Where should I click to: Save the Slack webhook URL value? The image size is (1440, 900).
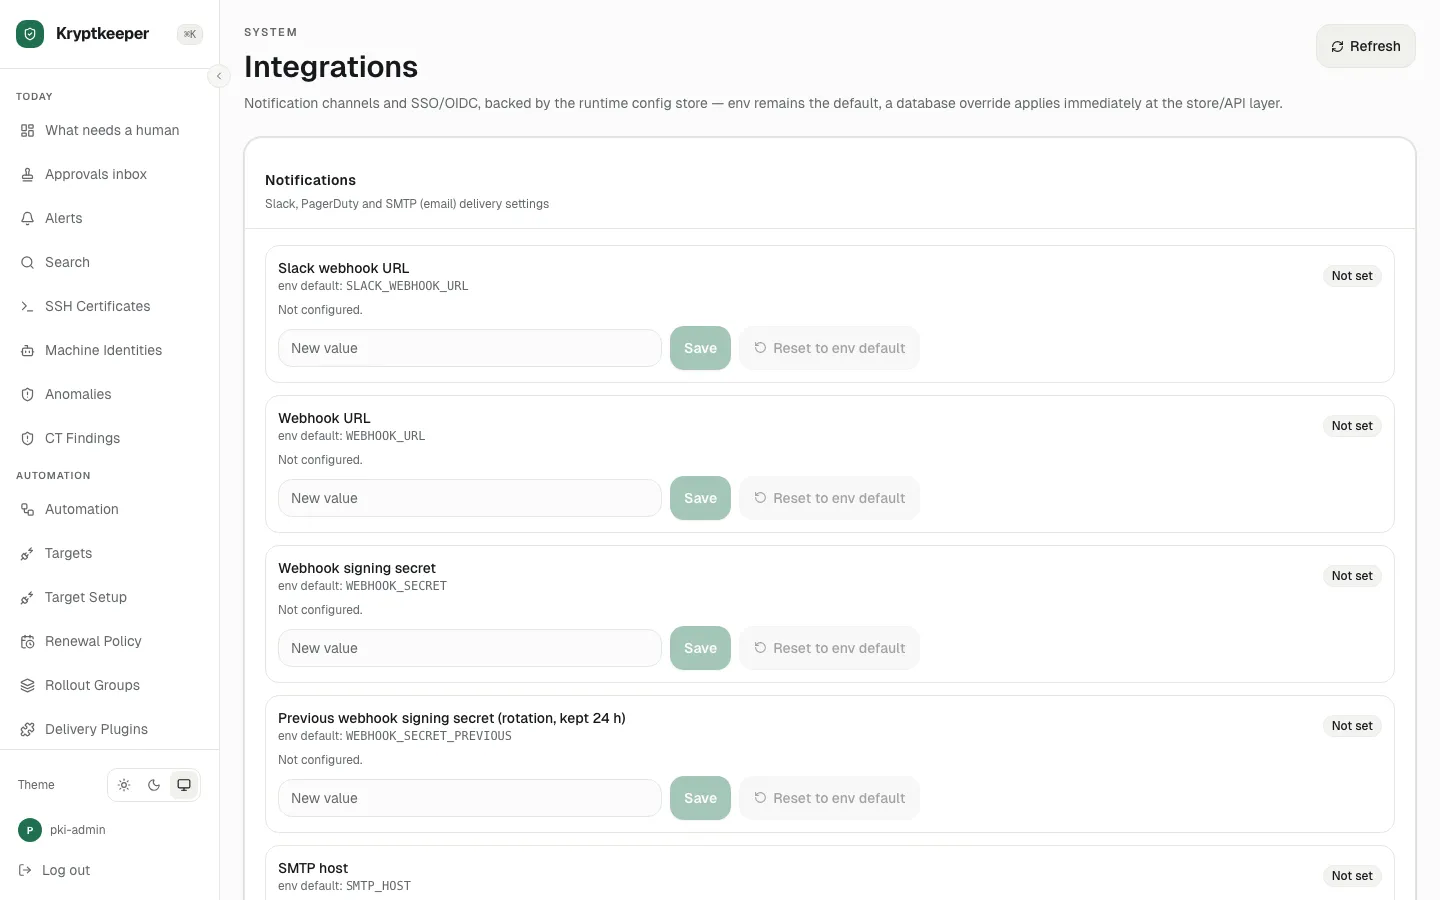(700, 348)
